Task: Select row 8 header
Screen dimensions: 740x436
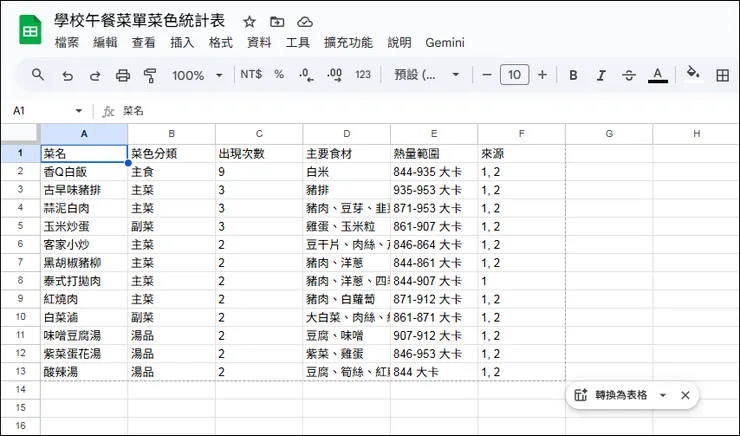Action: click(20, 280)
